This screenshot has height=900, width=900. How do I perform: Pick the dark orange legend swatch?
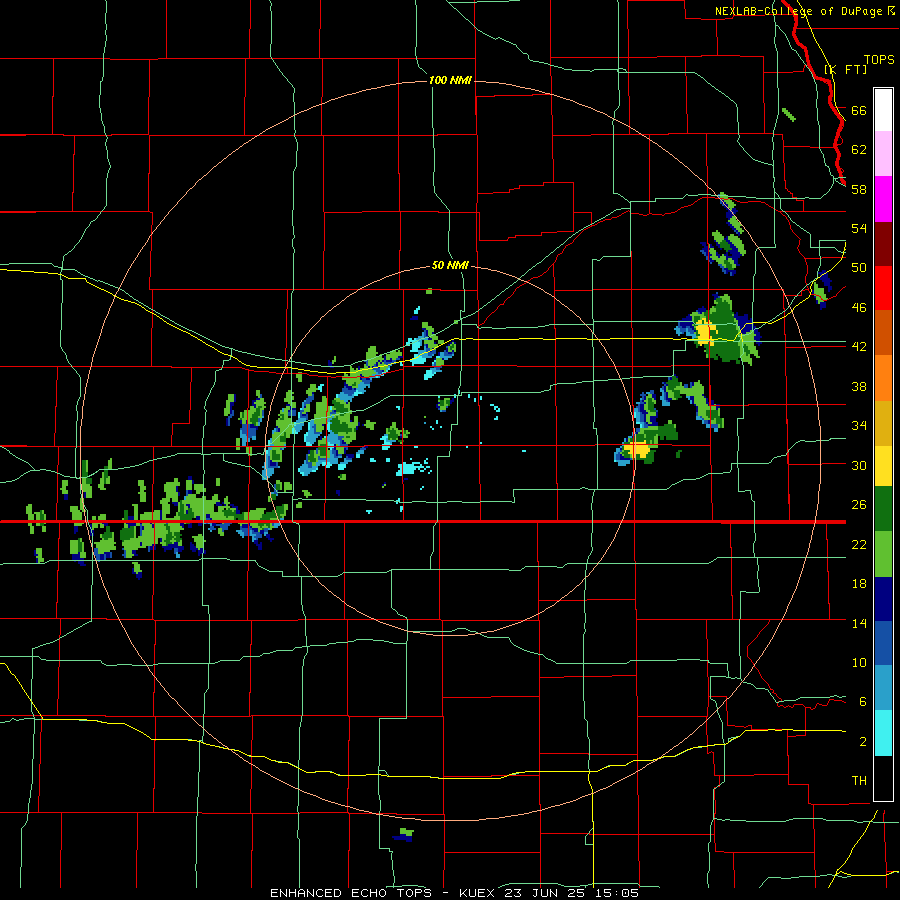tap(883, 332)
